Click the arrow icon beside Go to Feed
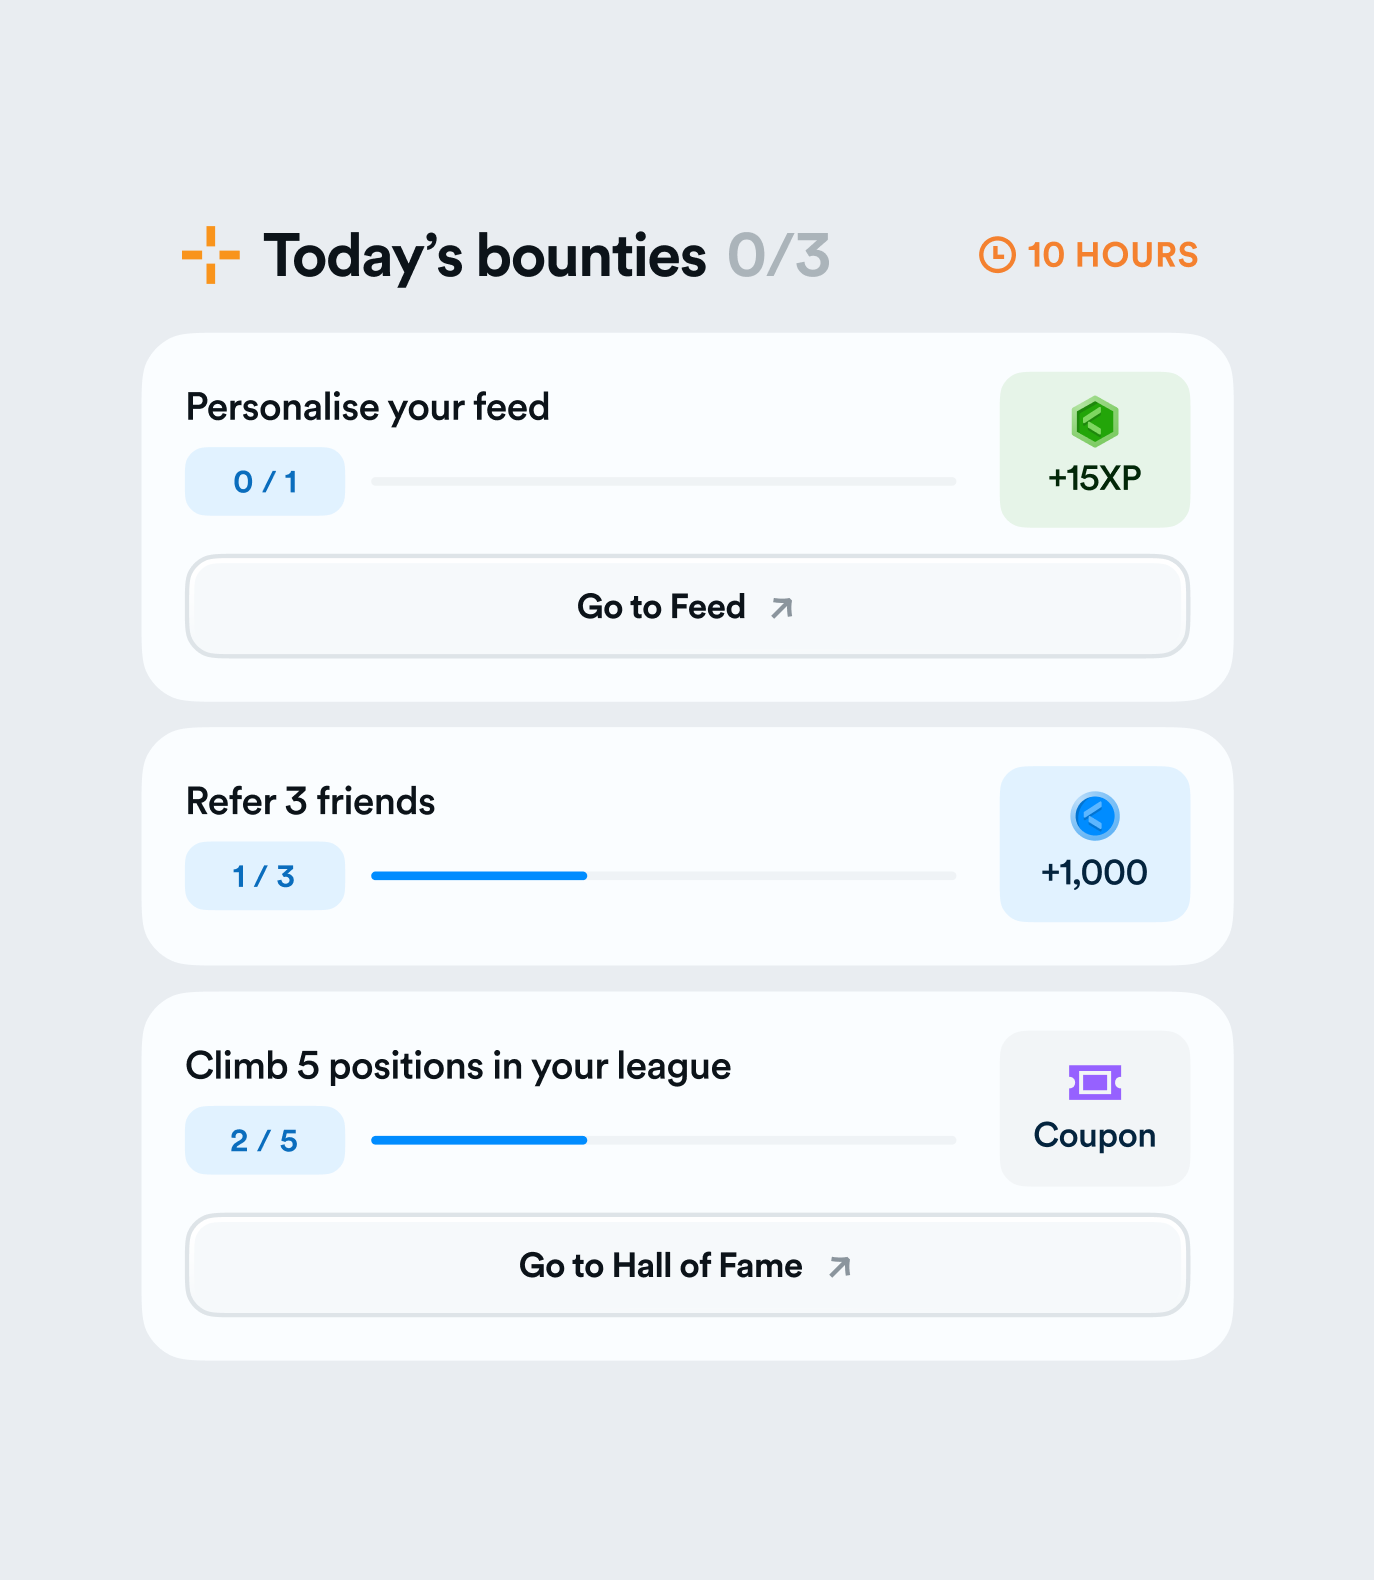The width and height of the screenshot is (1374, 1580). coord(782,607)
